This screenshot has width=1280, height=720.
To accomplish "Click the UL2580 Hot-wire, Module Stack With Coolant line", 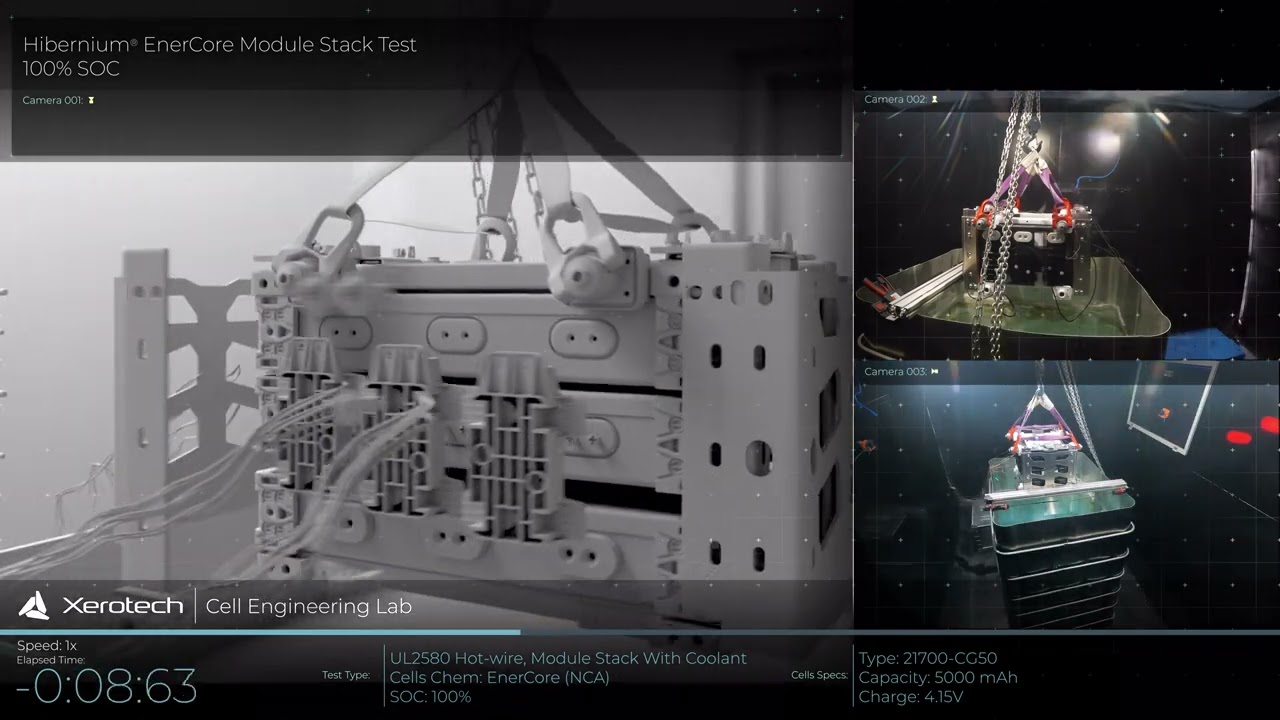I will [568, 658].
